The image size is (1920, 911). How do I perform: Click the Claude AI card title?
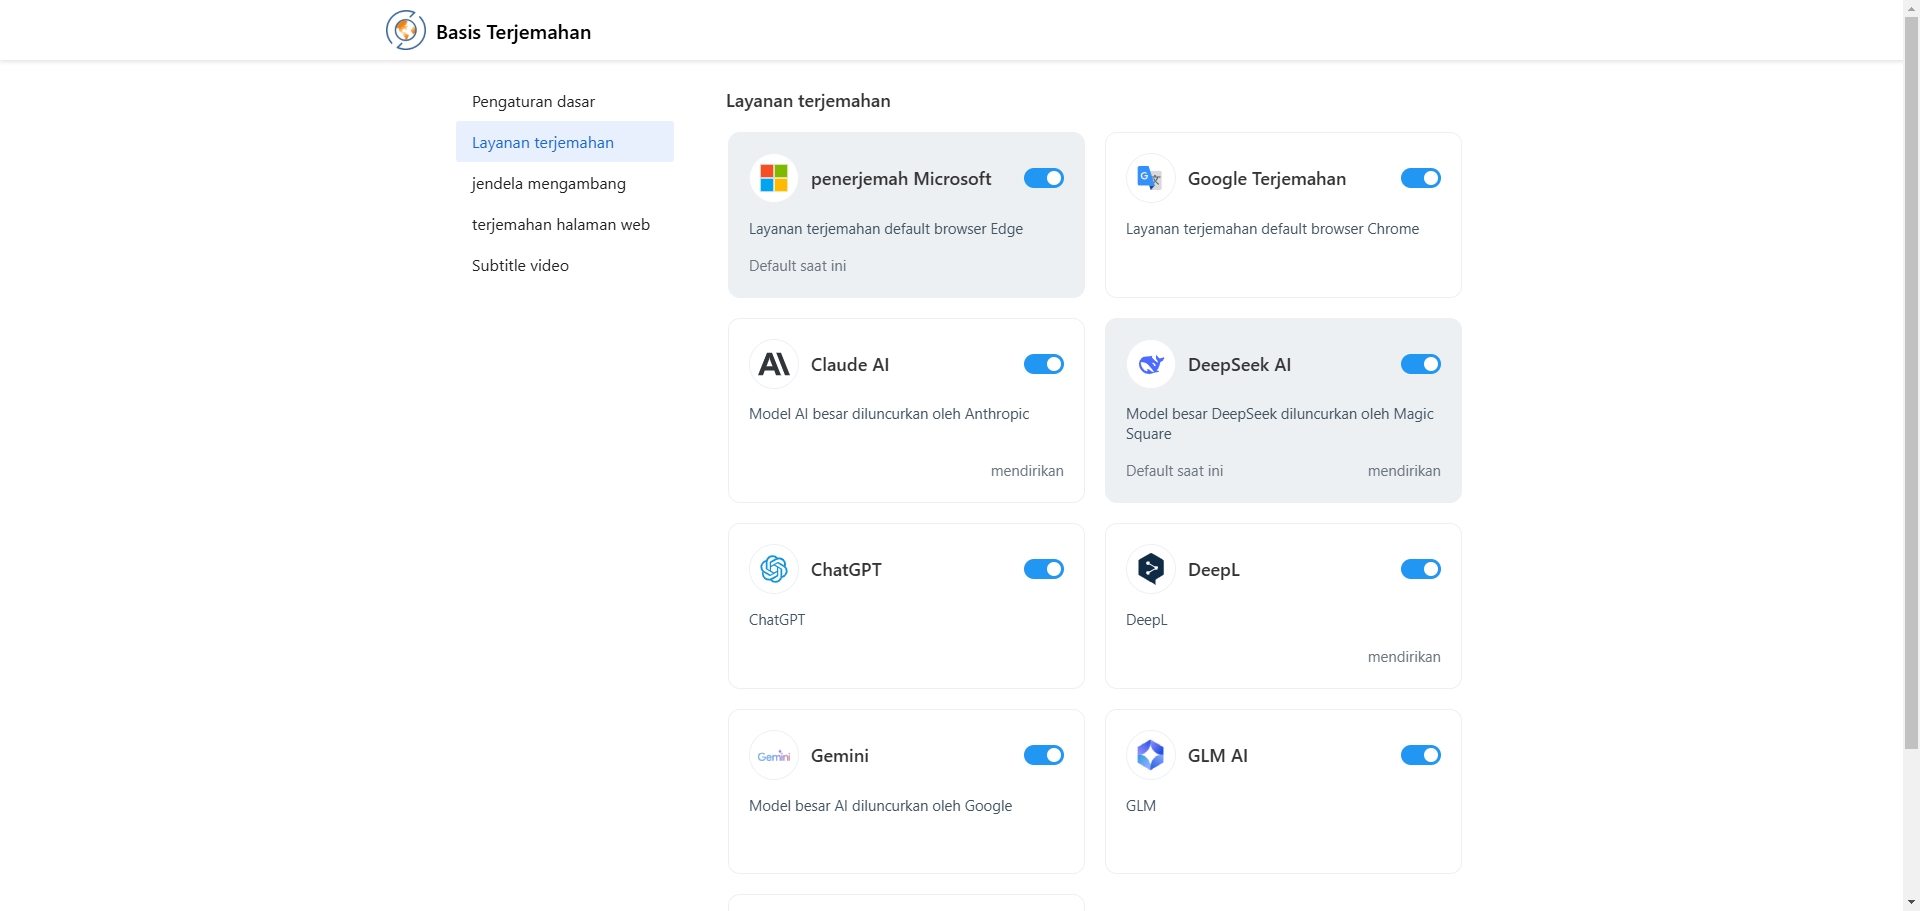click(850, 365)
